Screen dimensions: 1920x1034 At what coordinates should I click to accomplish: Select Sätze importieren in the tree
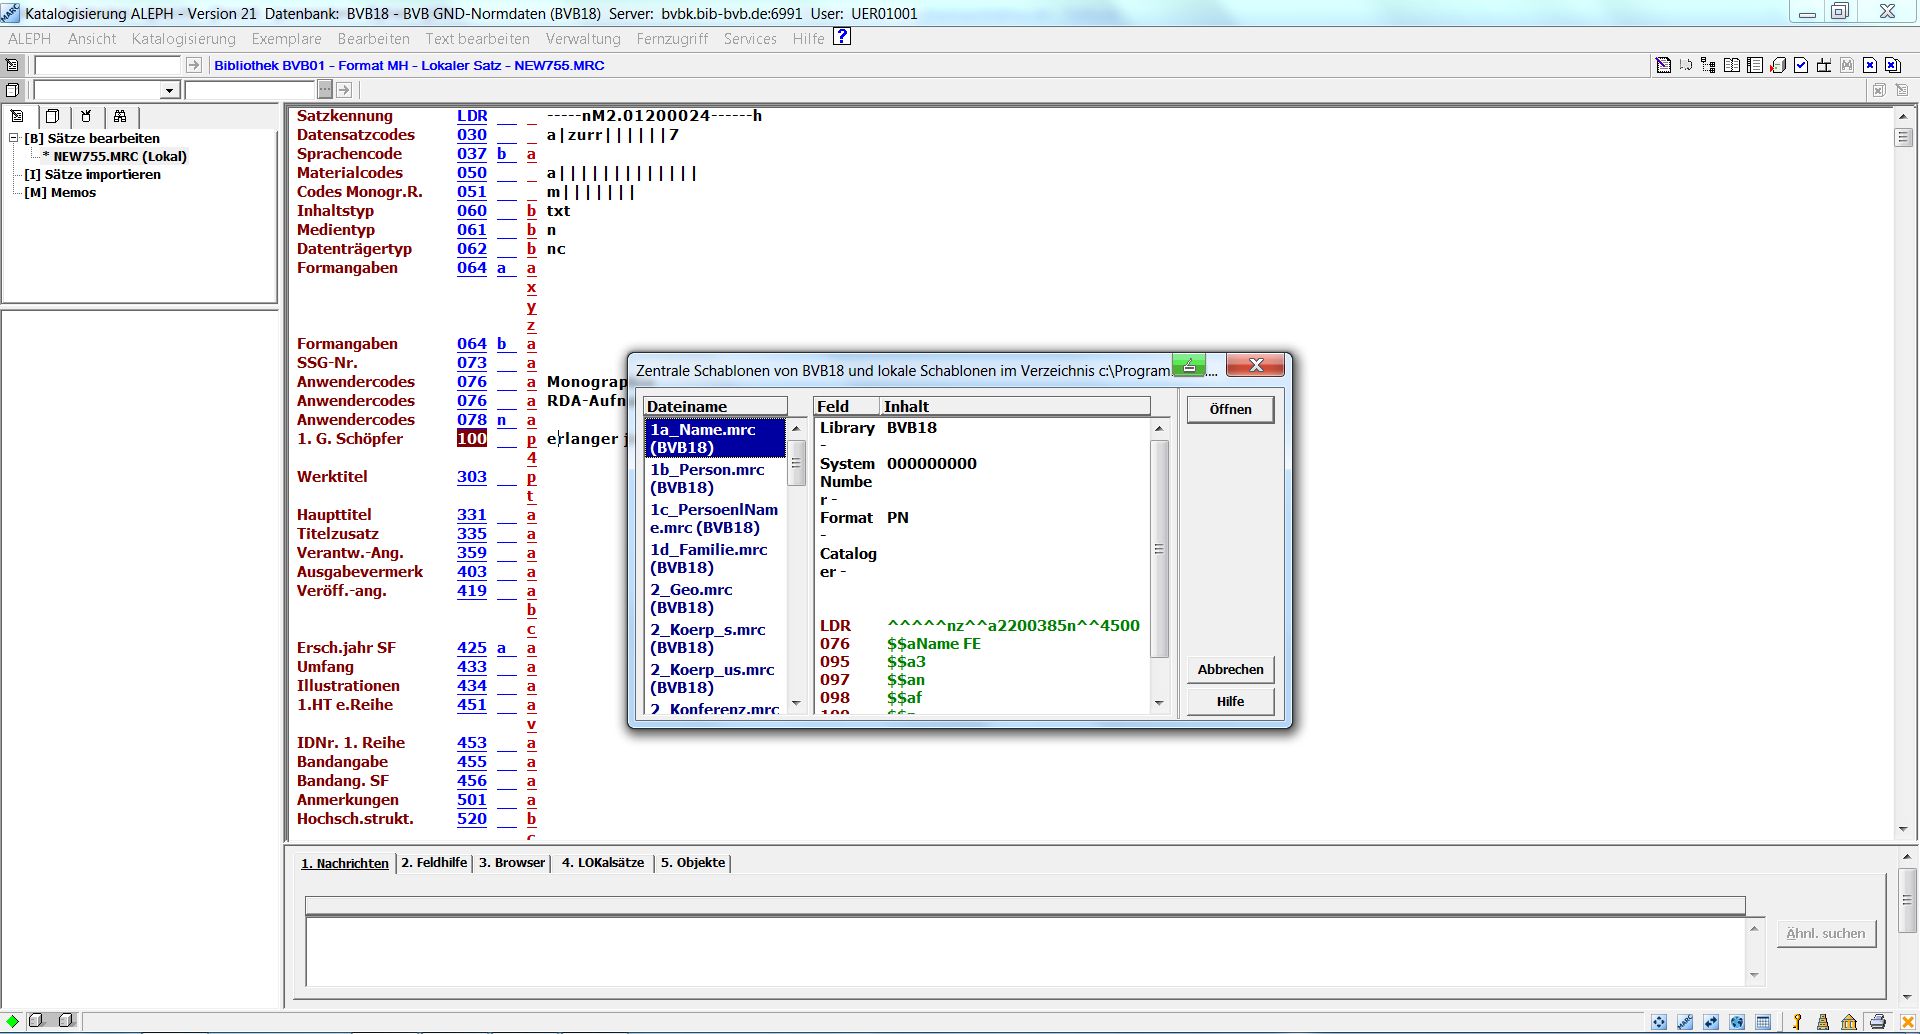[102, 174]
